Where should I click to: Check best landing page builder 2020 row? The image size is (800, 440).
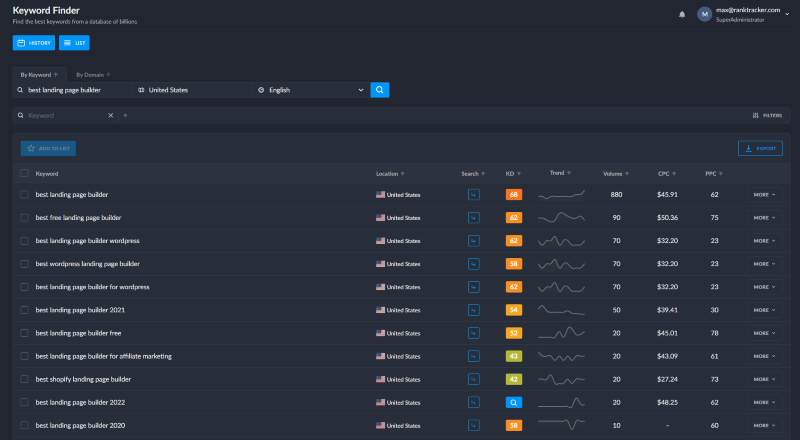tap(24, 425)
